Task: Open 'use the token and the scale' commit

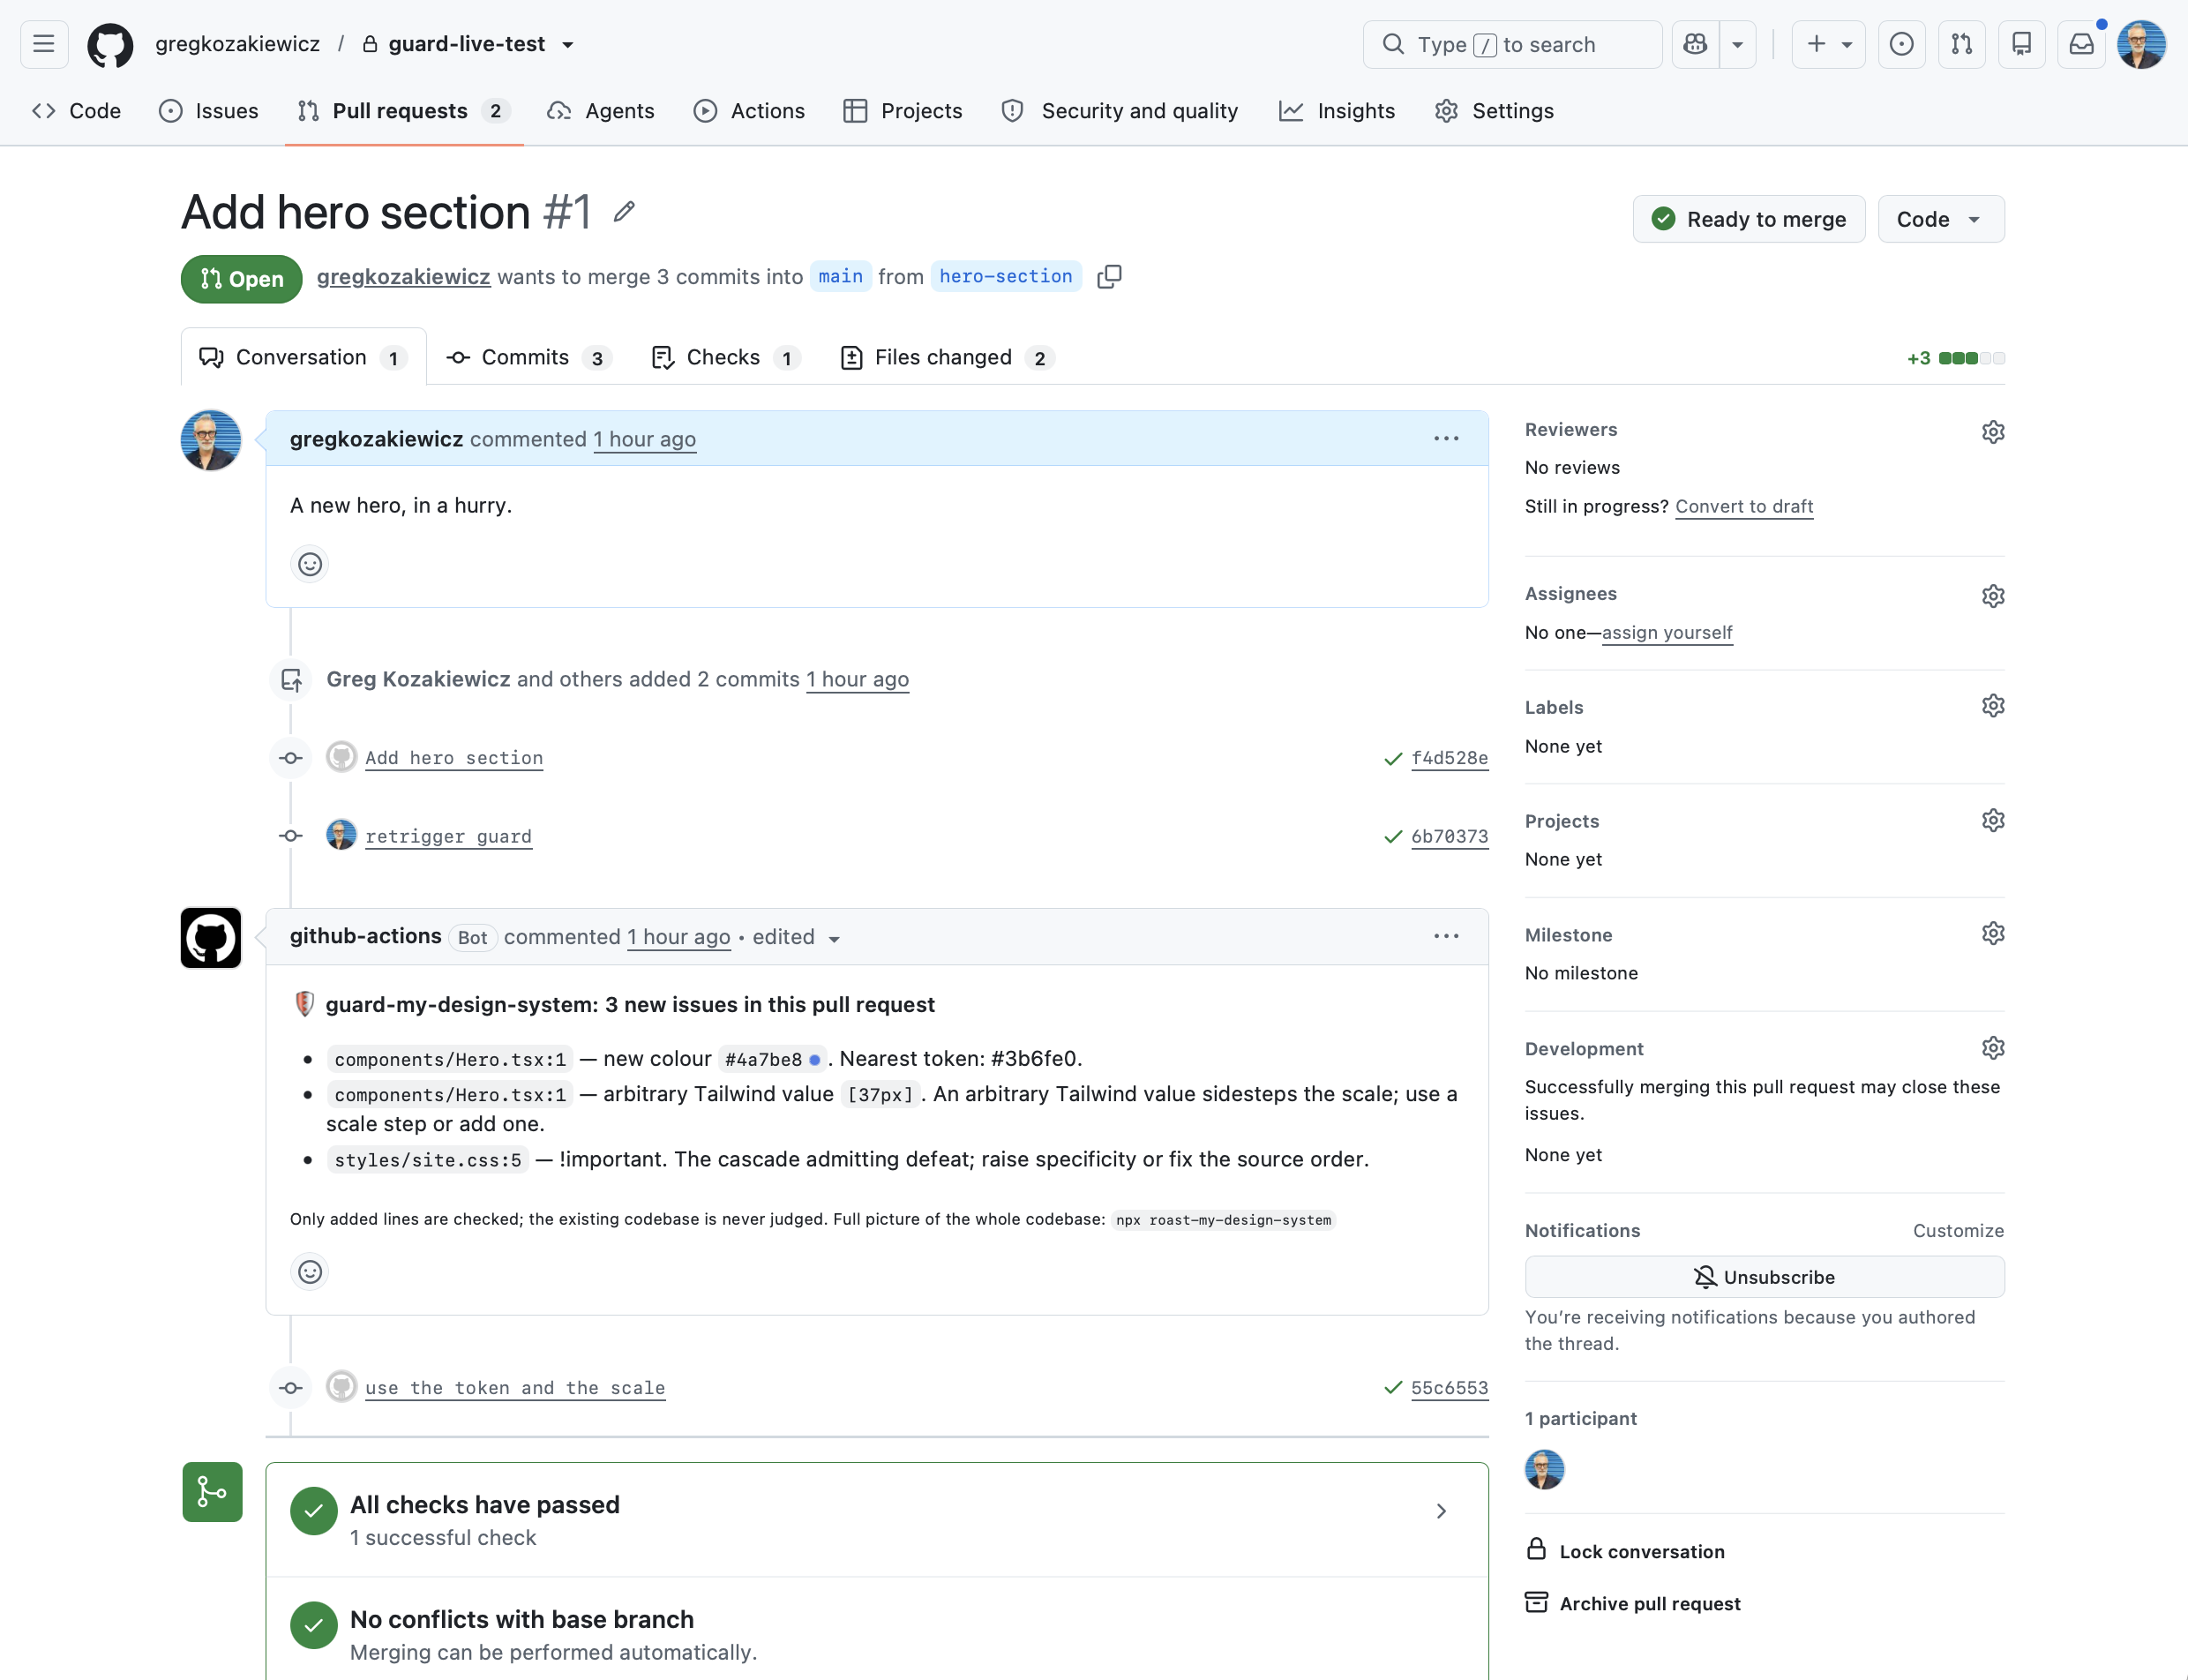Action: click(515, 1388)
